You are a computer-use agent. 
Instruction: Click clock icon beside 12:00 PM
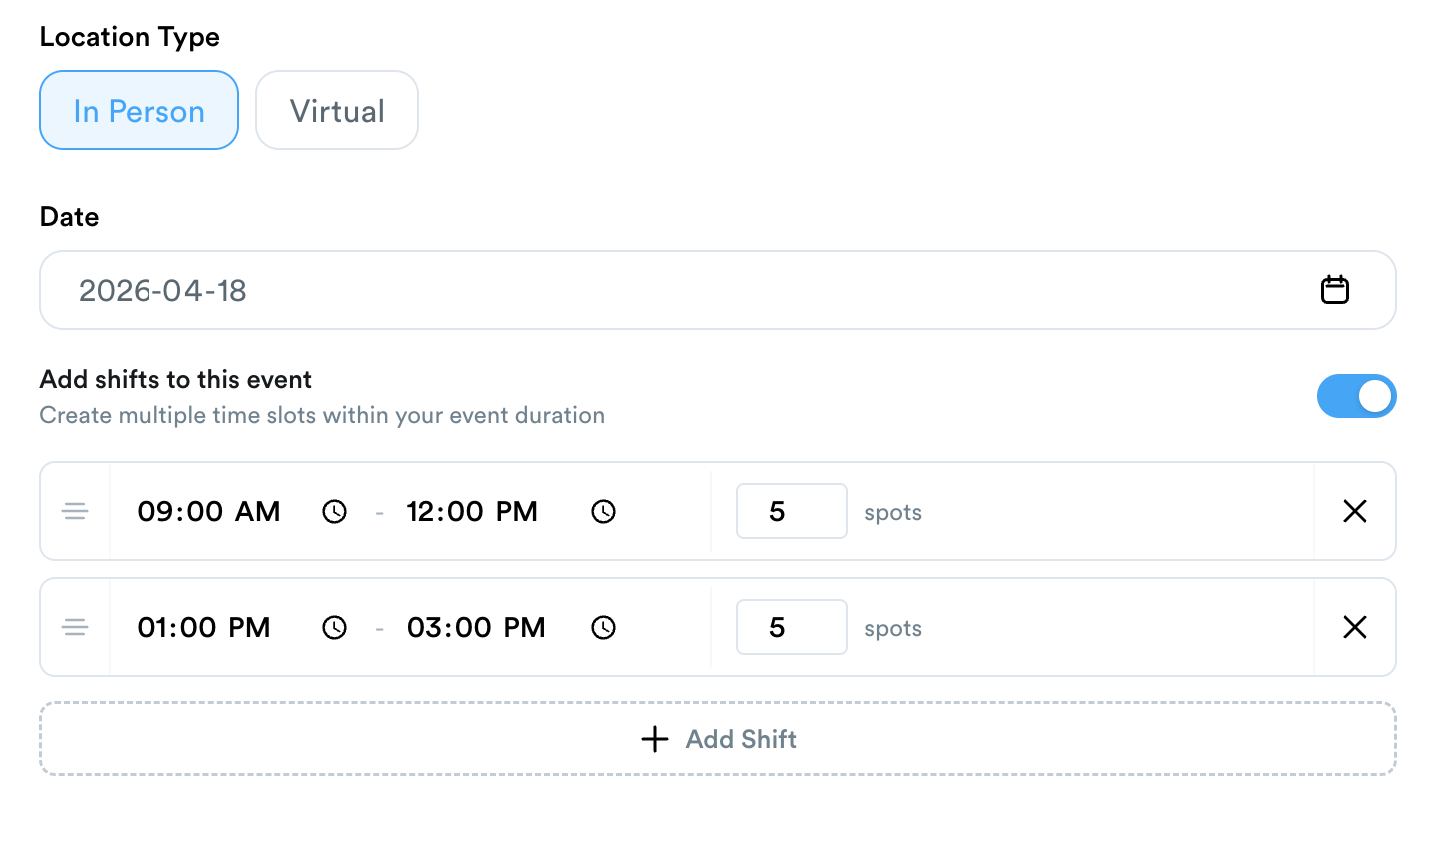pos(603,512)
